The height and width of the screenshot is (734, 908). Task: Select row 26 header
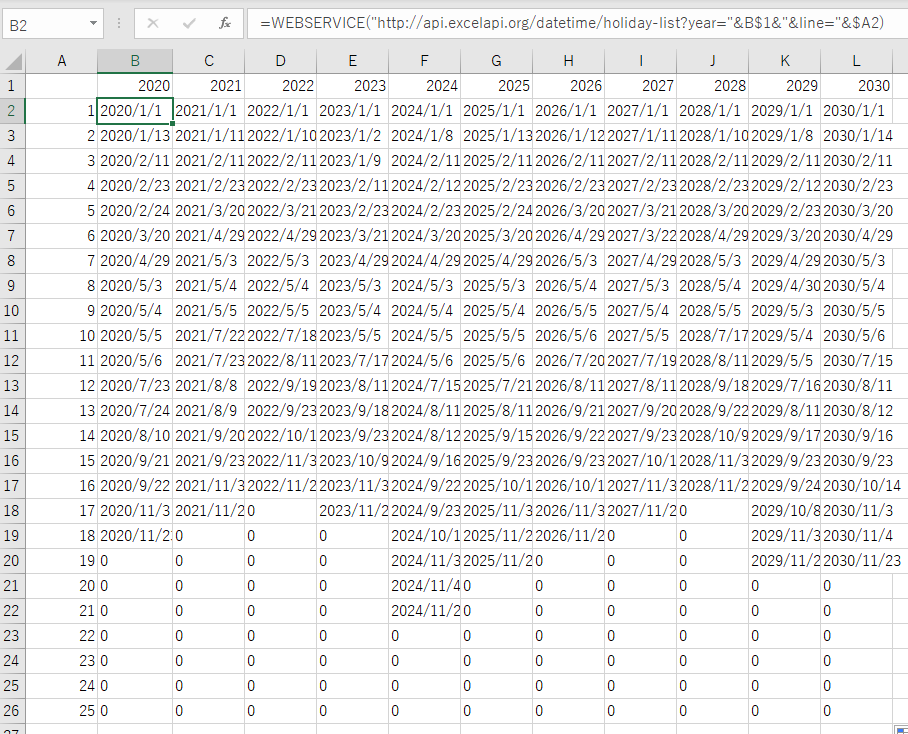12,710
